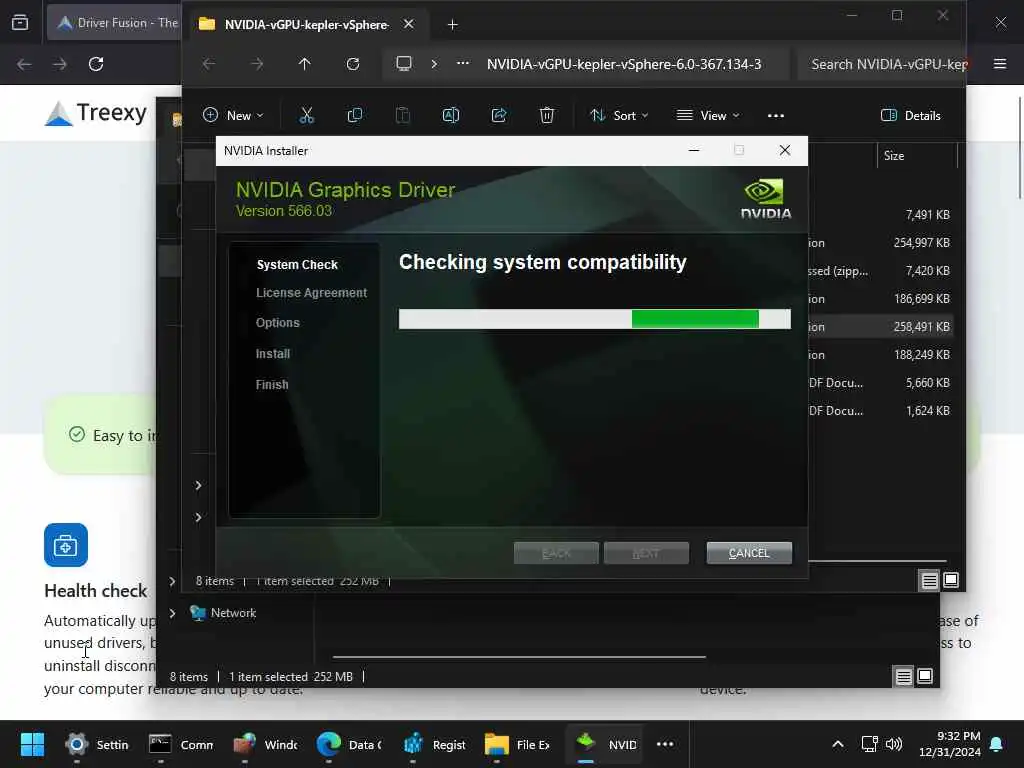Click the disabled NEXT button in installer

coord(646,553)
